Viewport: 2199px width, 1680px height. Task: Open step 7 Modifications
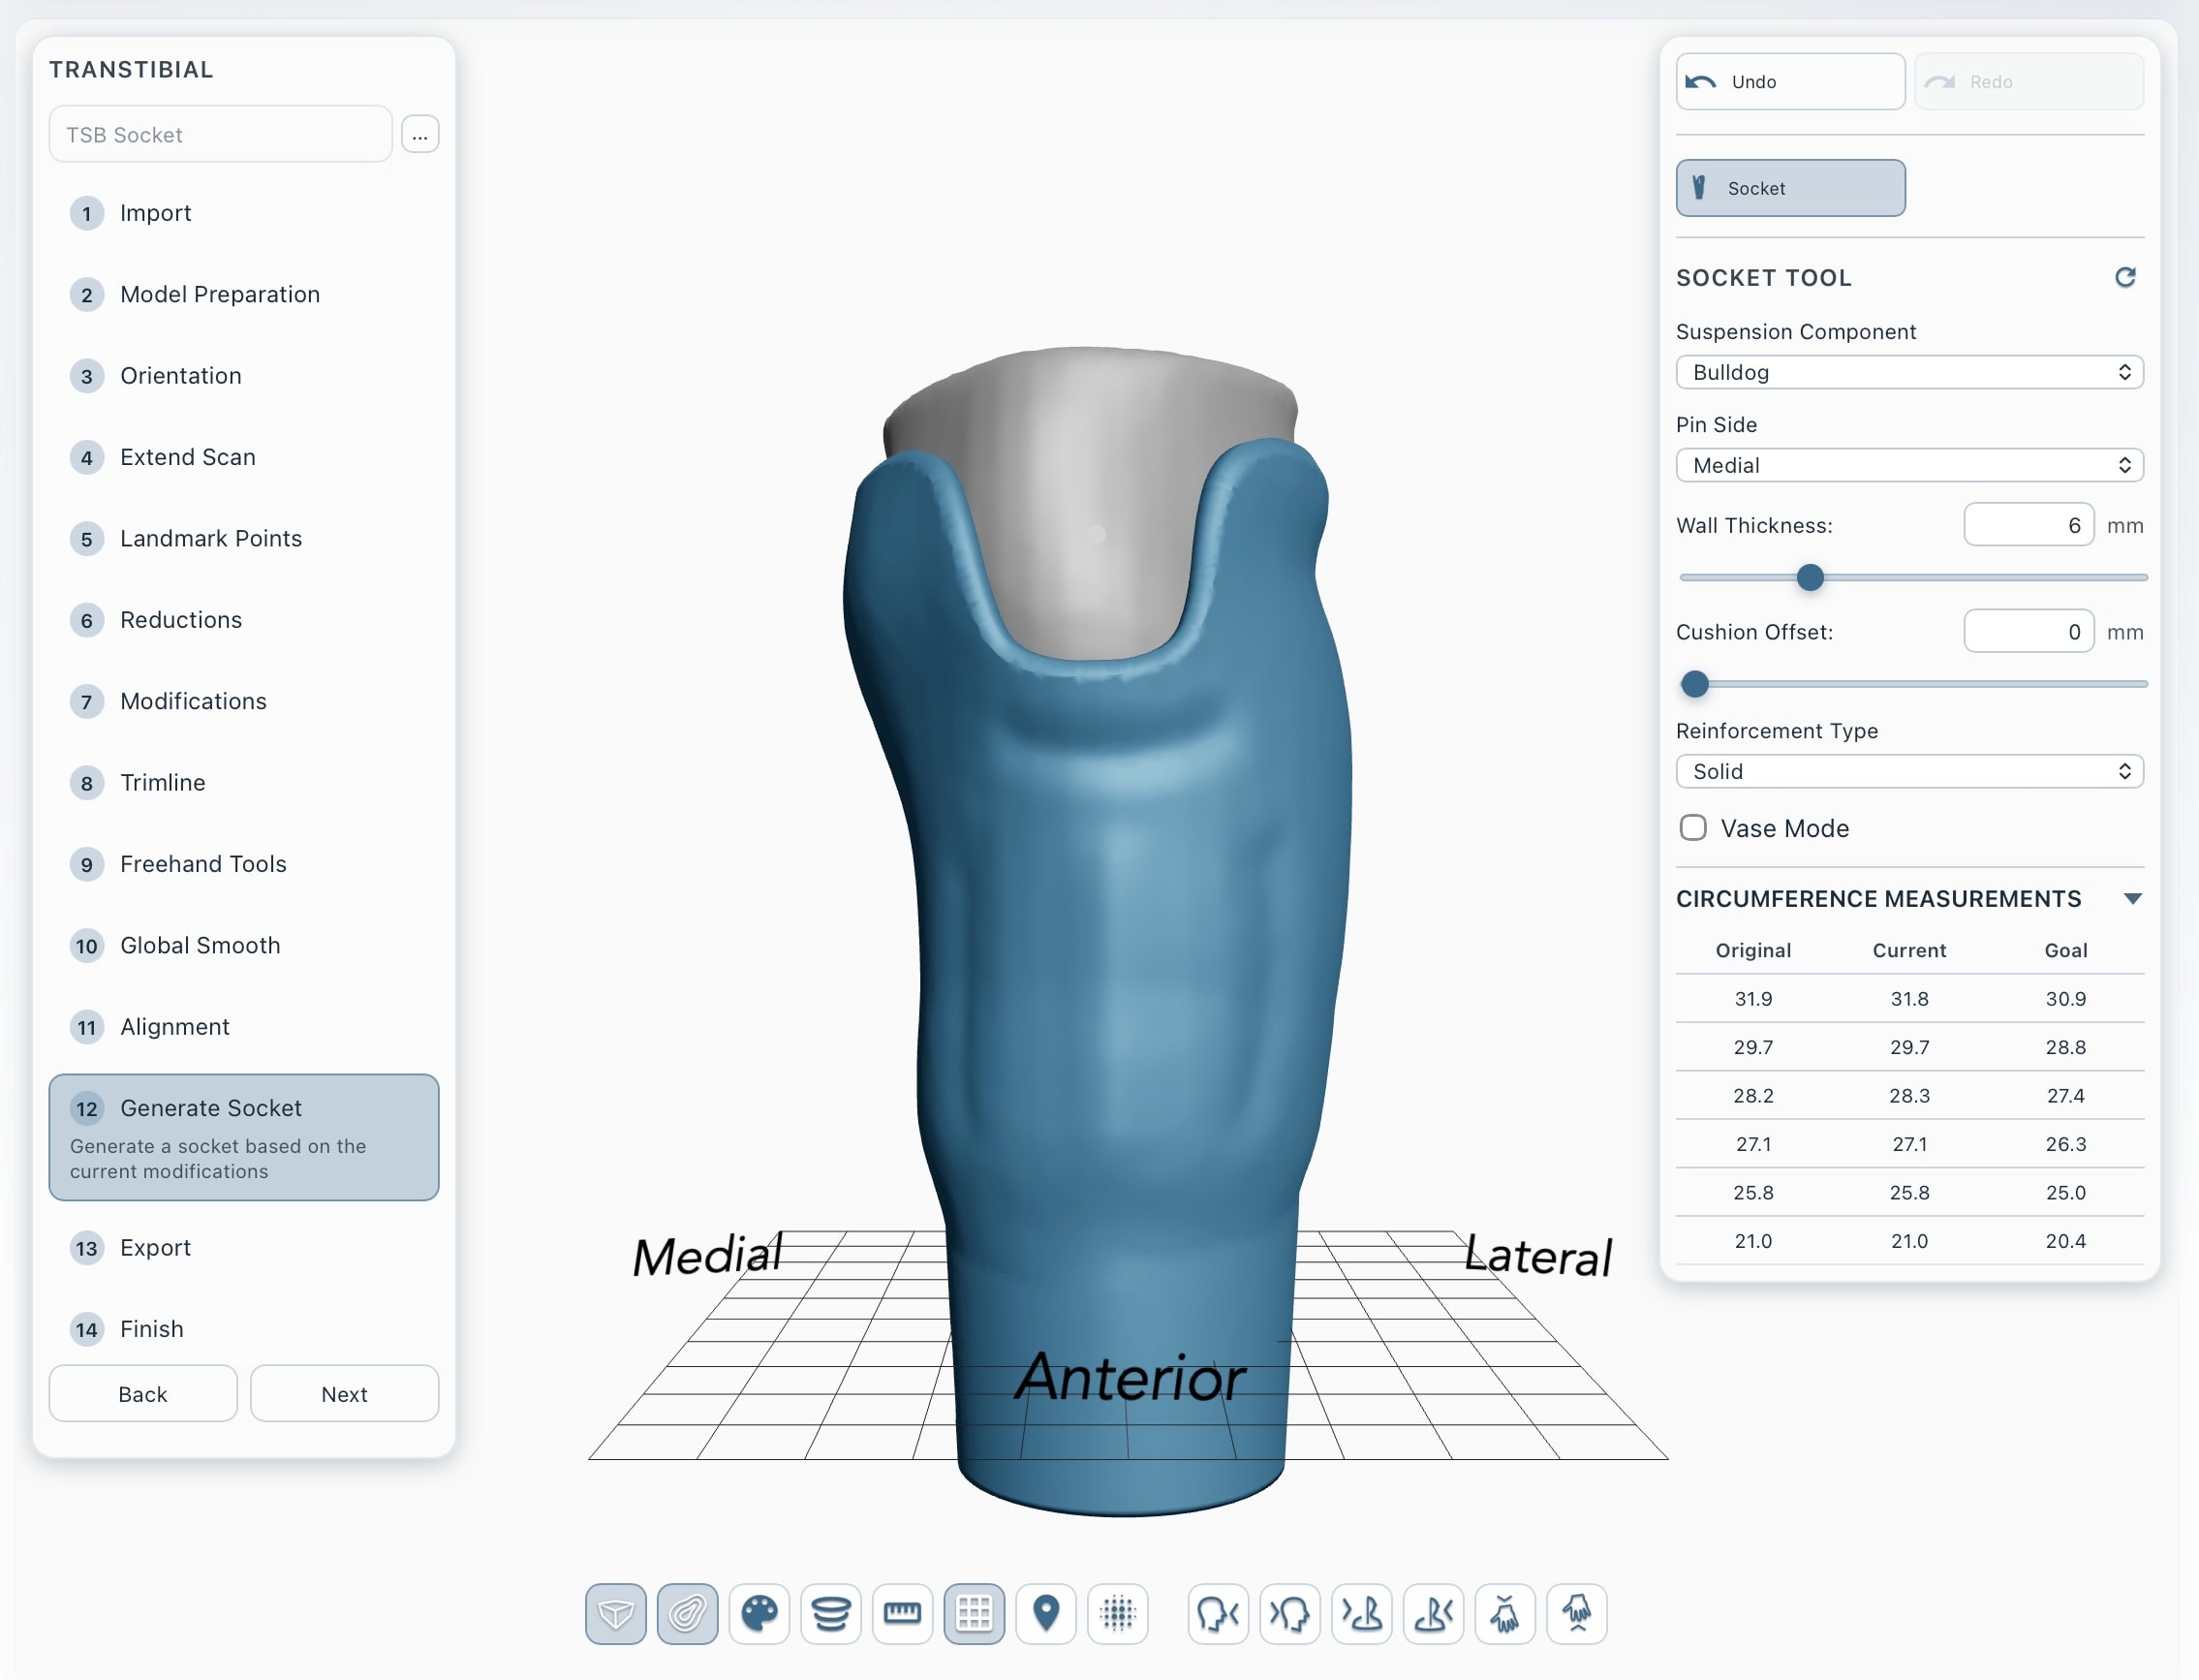coord(244,701)
